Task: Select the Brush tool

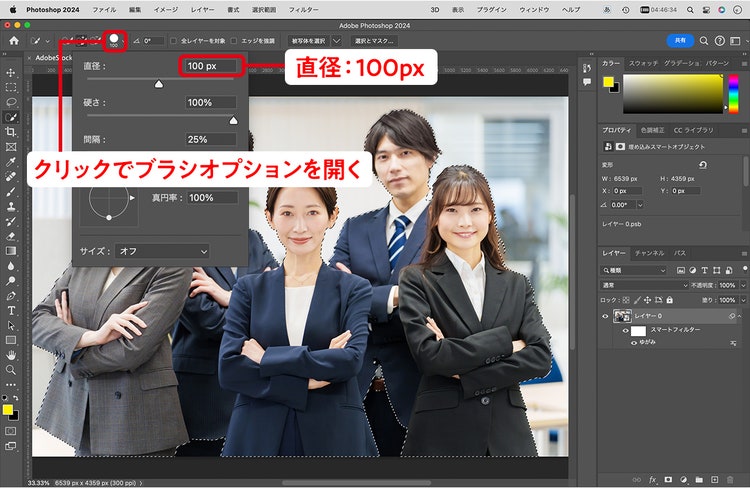Action: click(11, 192)
